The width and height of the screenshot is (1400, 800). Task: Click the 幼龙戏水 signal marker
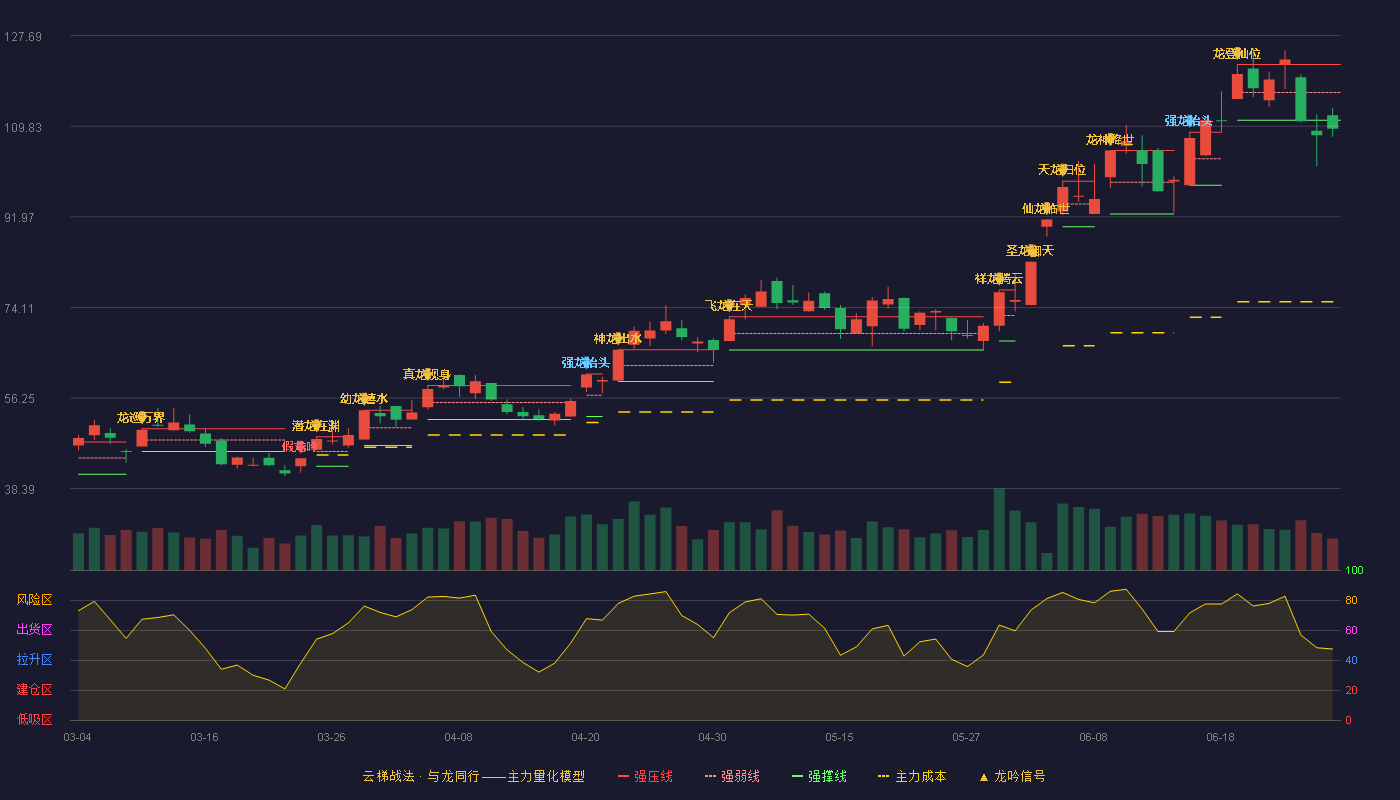click(364, 398)
